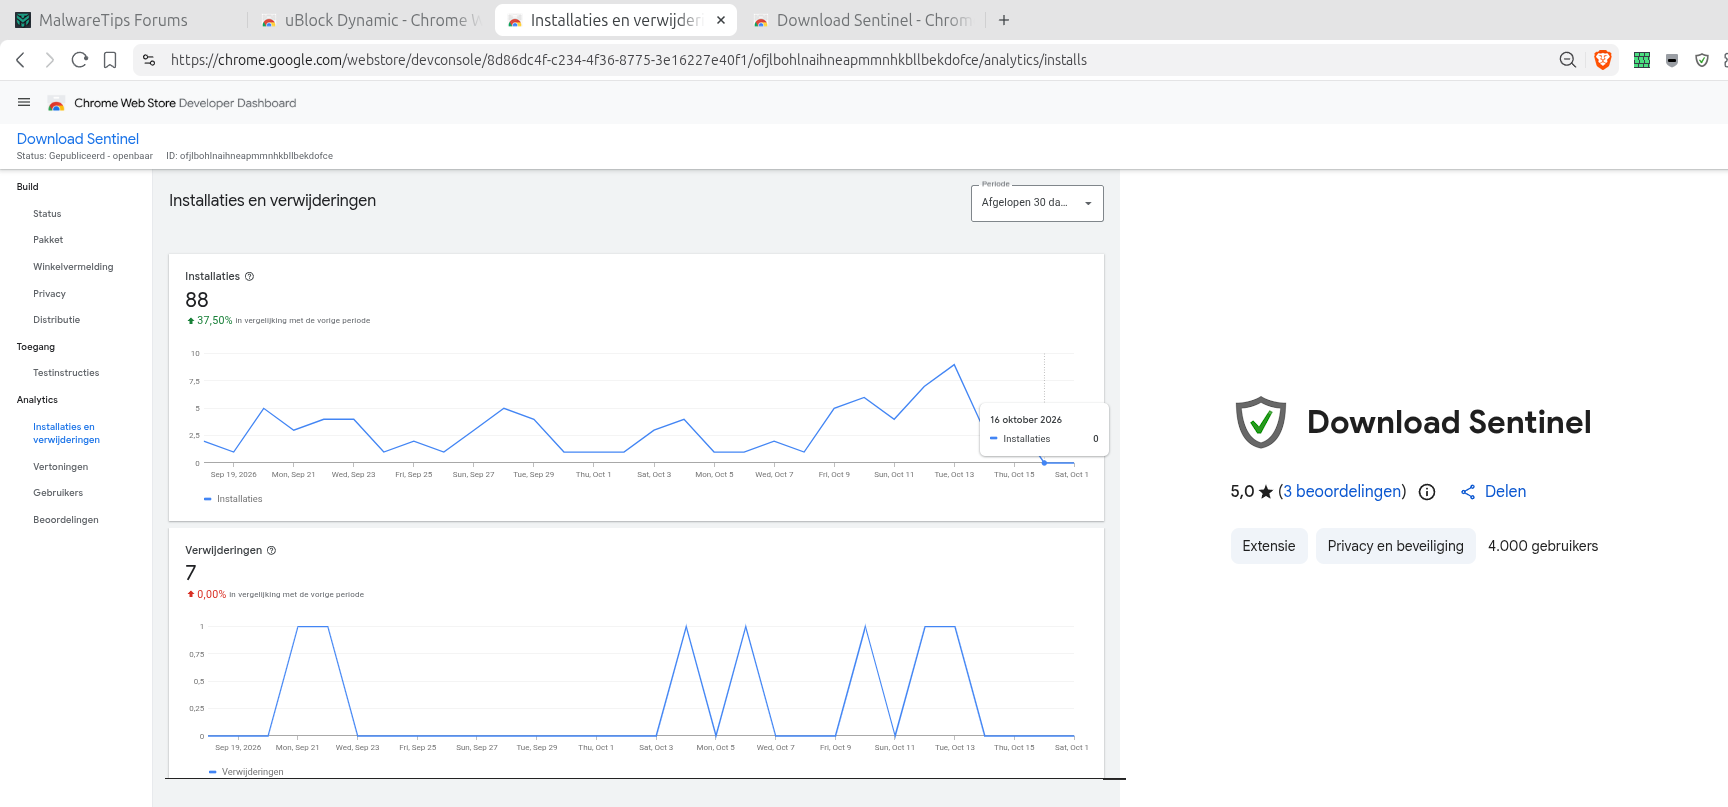Switch to Download Sentinel store tab
1728x807 pixels.
863,20
